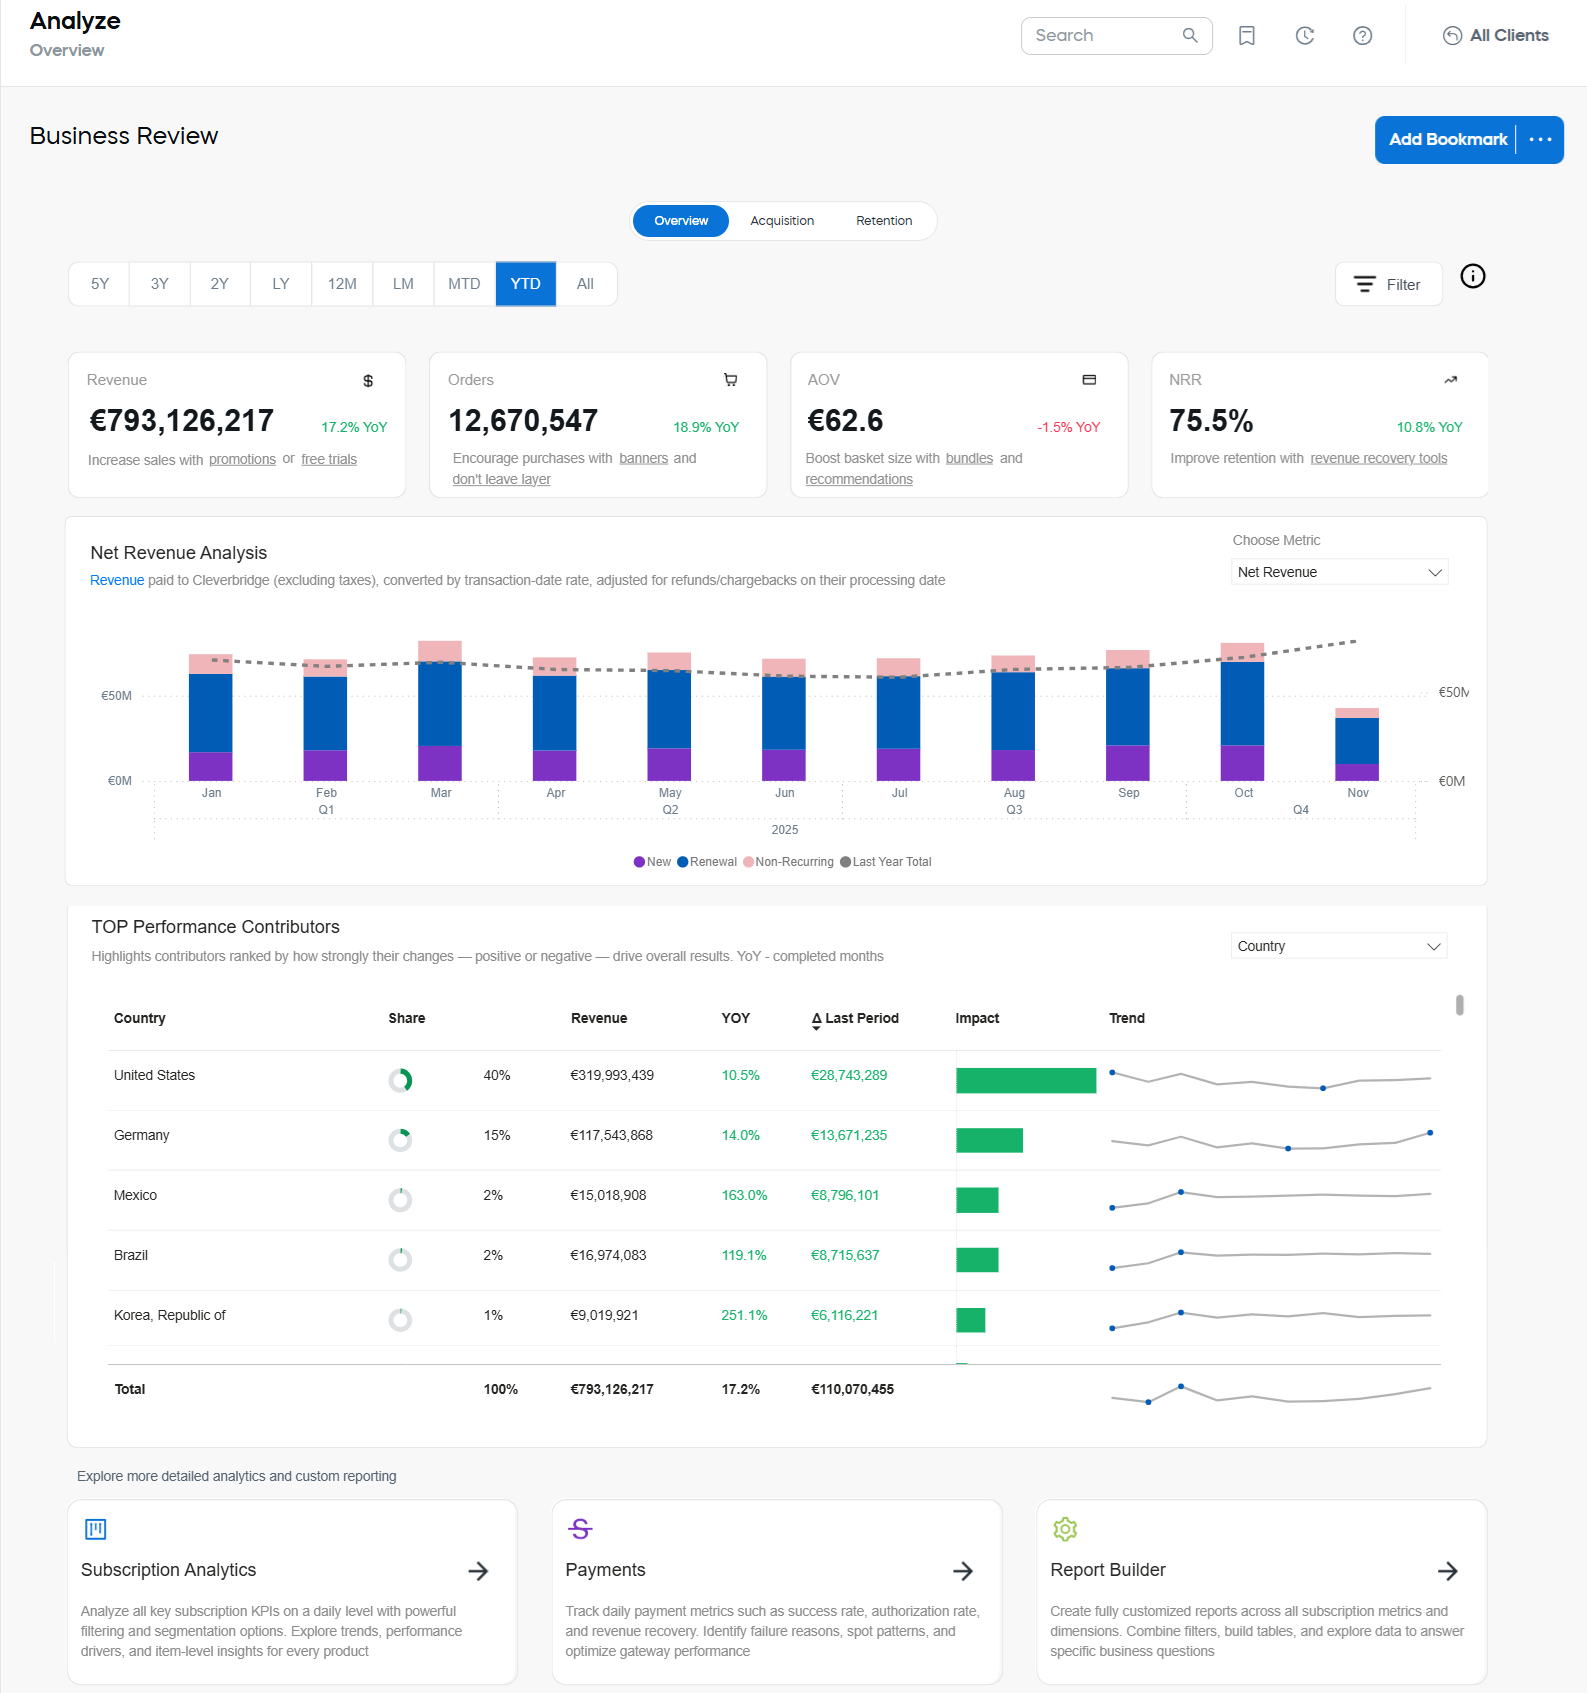
Task: Click the Subscription Analytics arrow icon
Action: click(478, 1571)
